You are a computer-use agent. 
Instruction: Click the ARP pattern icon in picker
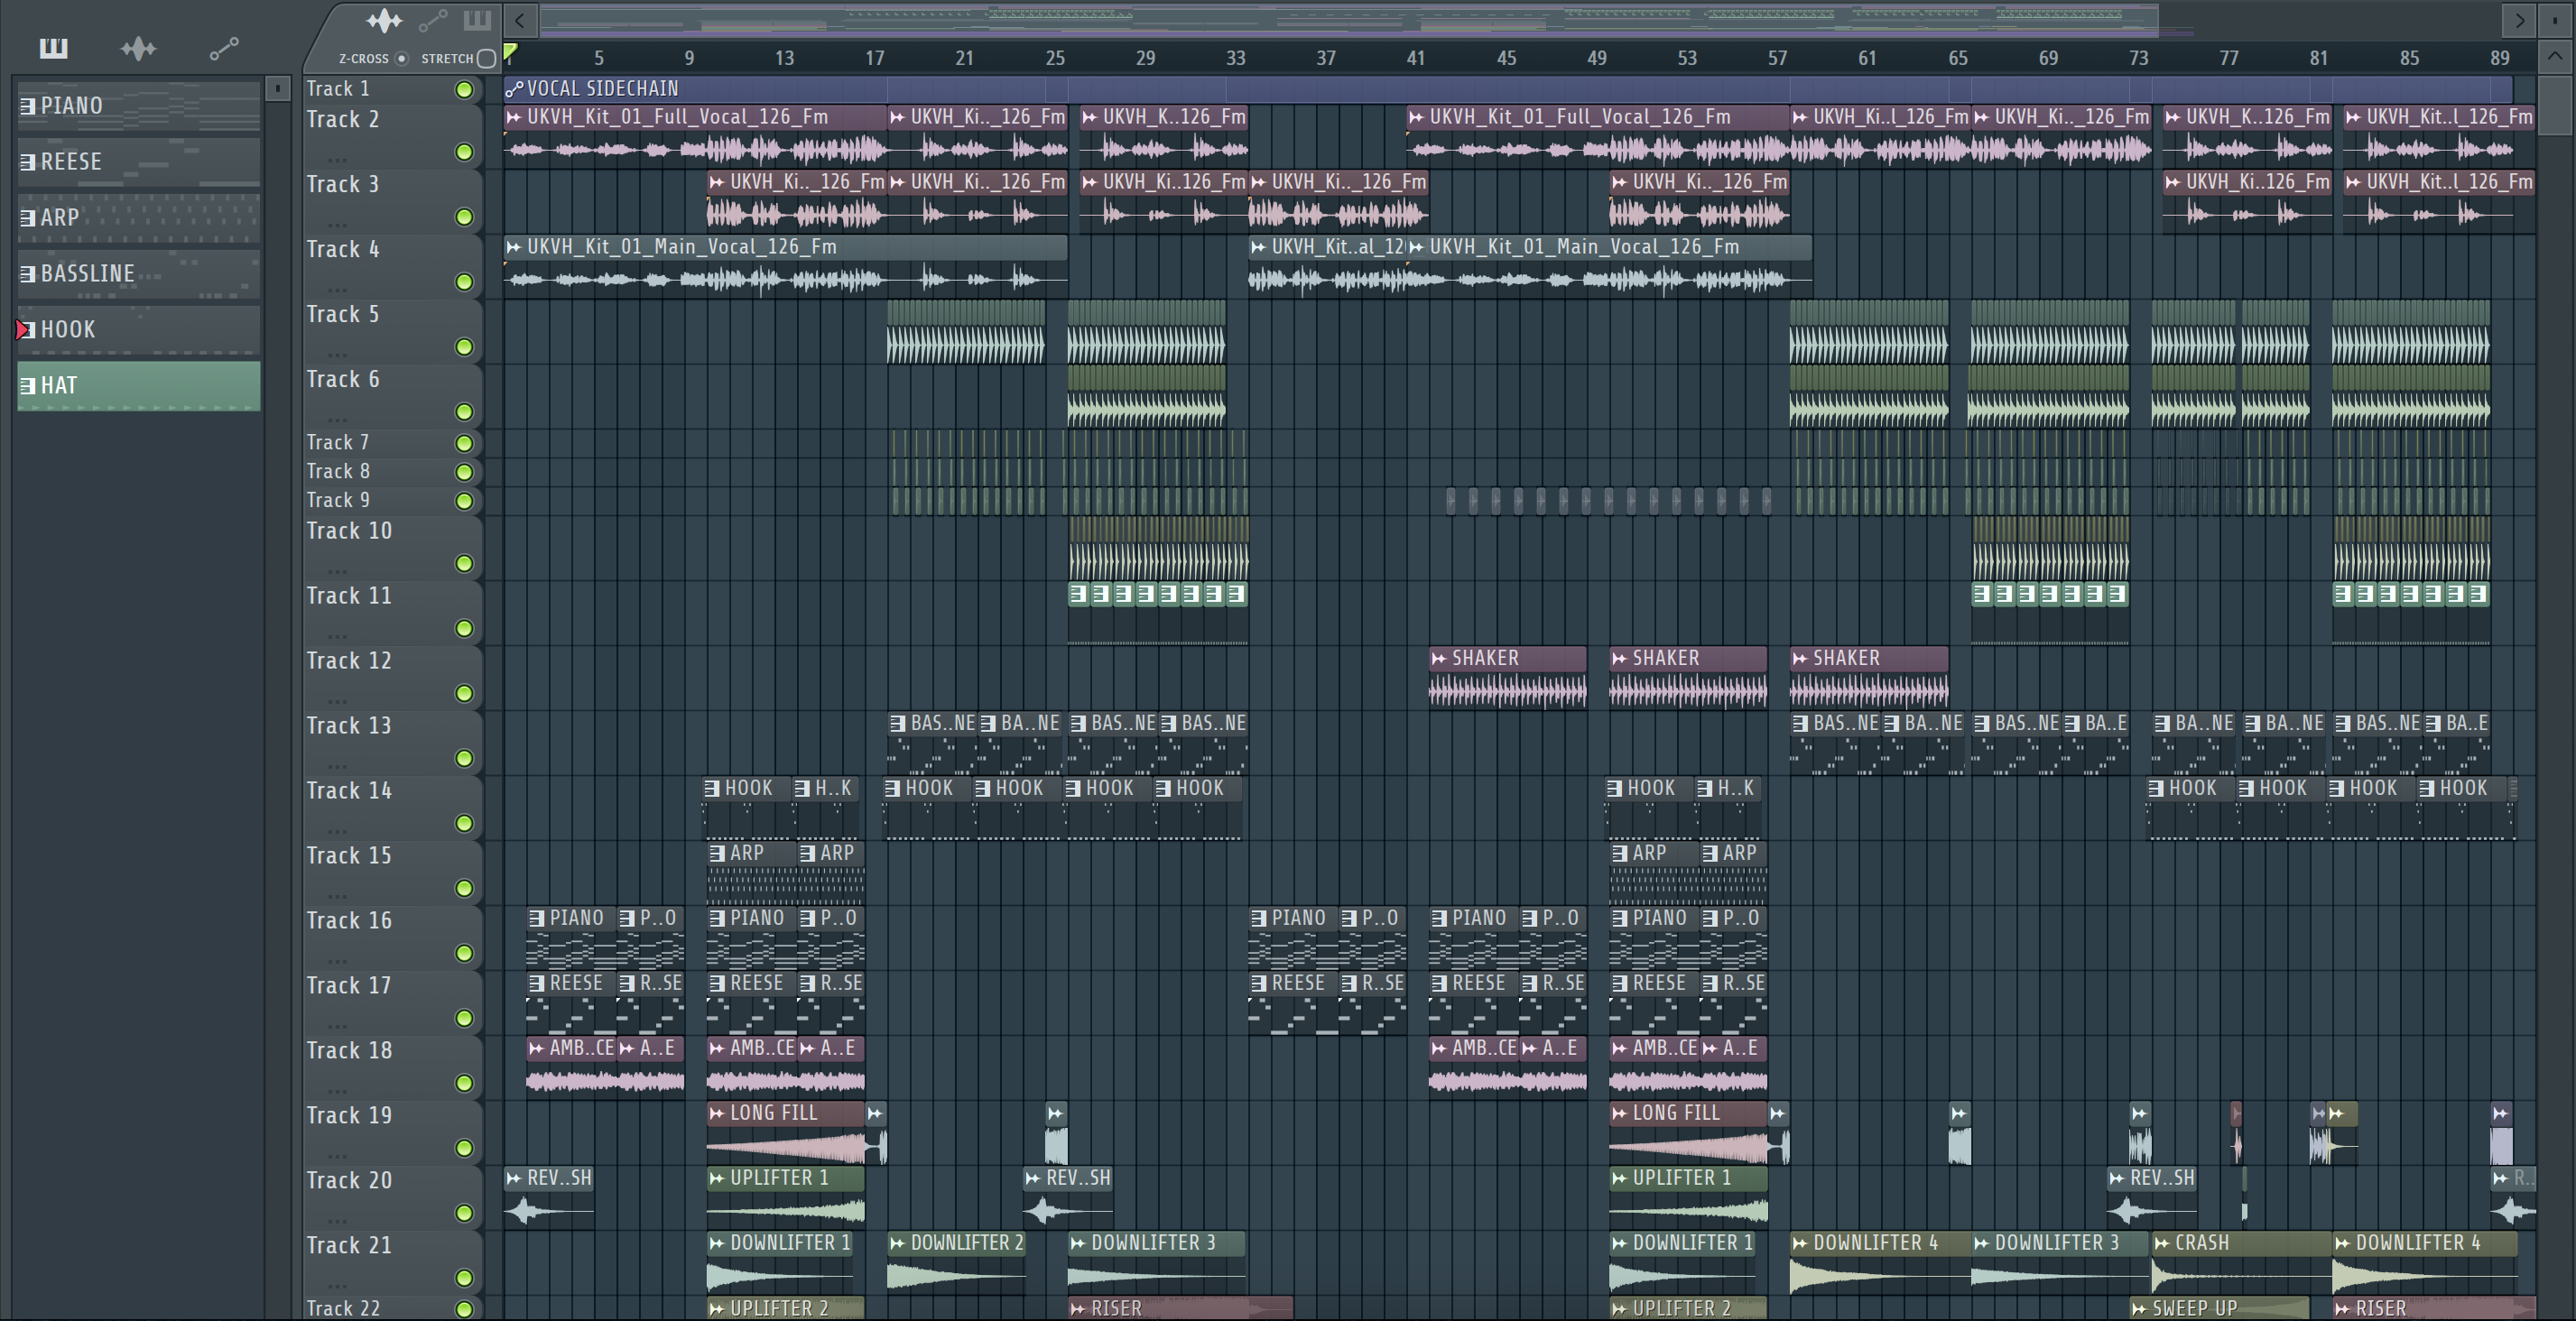click(28, 218)
